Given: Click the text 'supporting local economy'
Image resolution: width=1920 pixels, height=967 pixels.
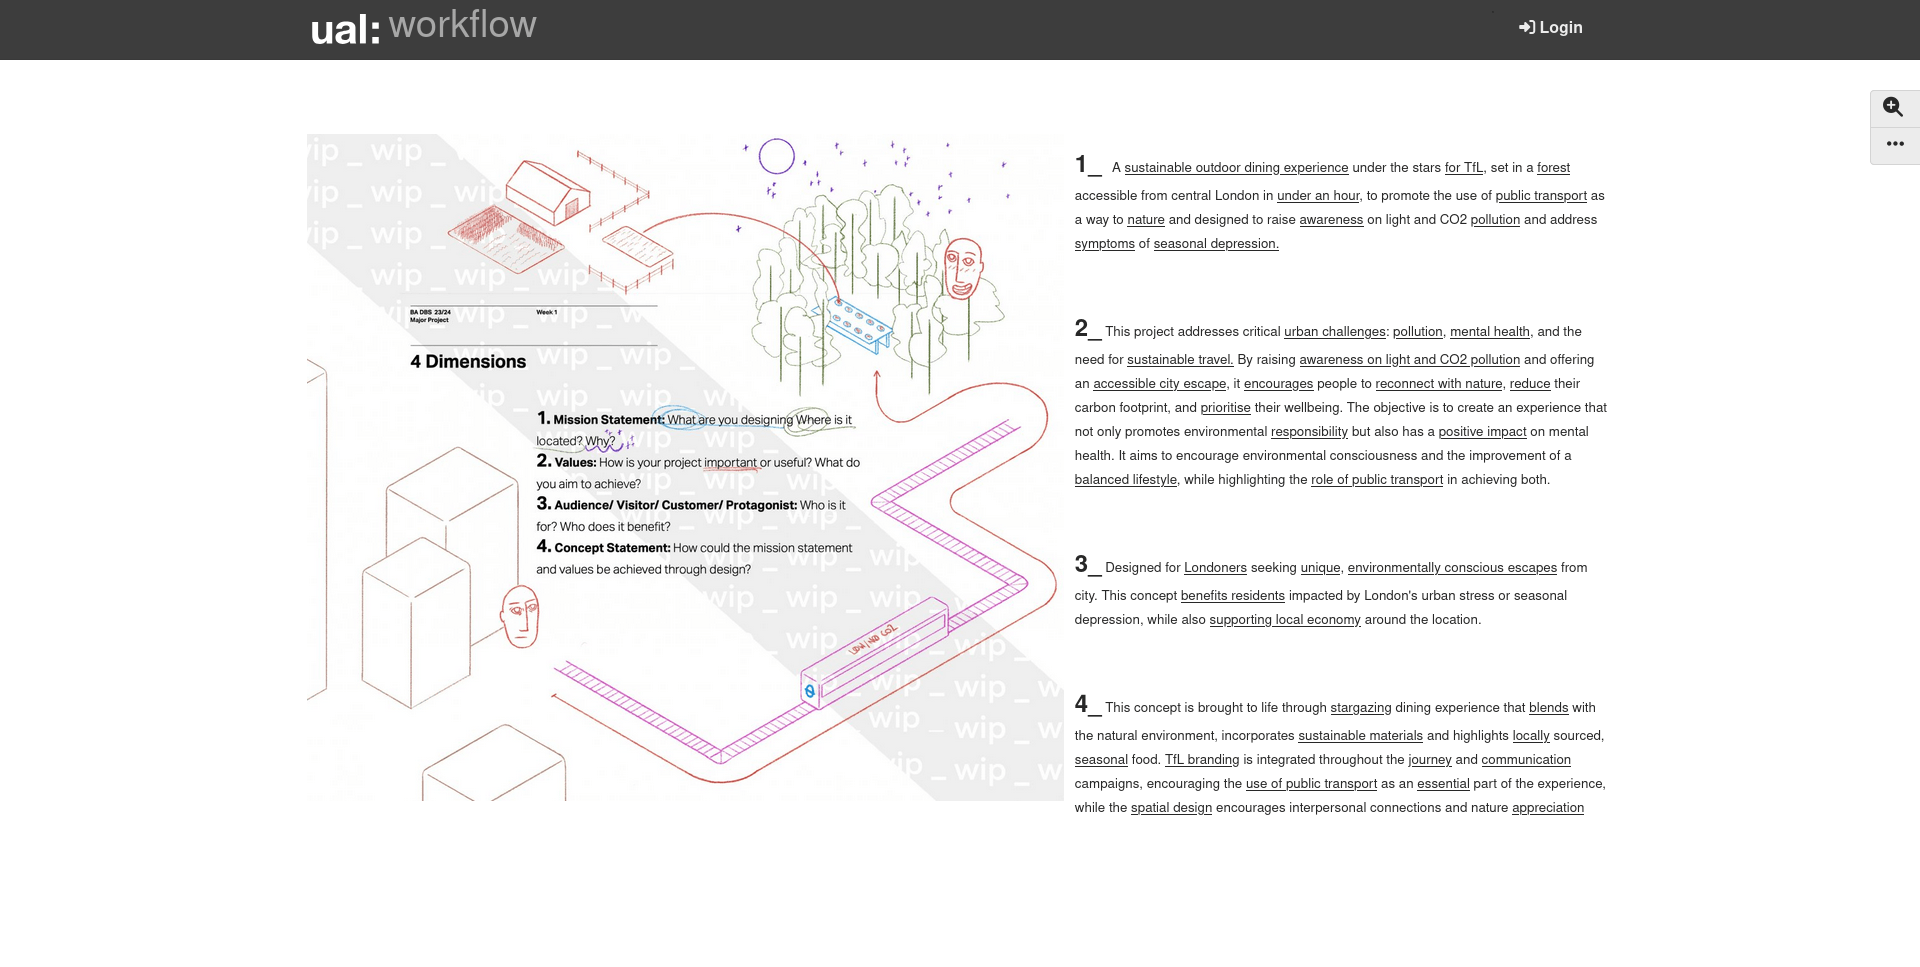Looking at the screenshot, I should (1285, 620).
